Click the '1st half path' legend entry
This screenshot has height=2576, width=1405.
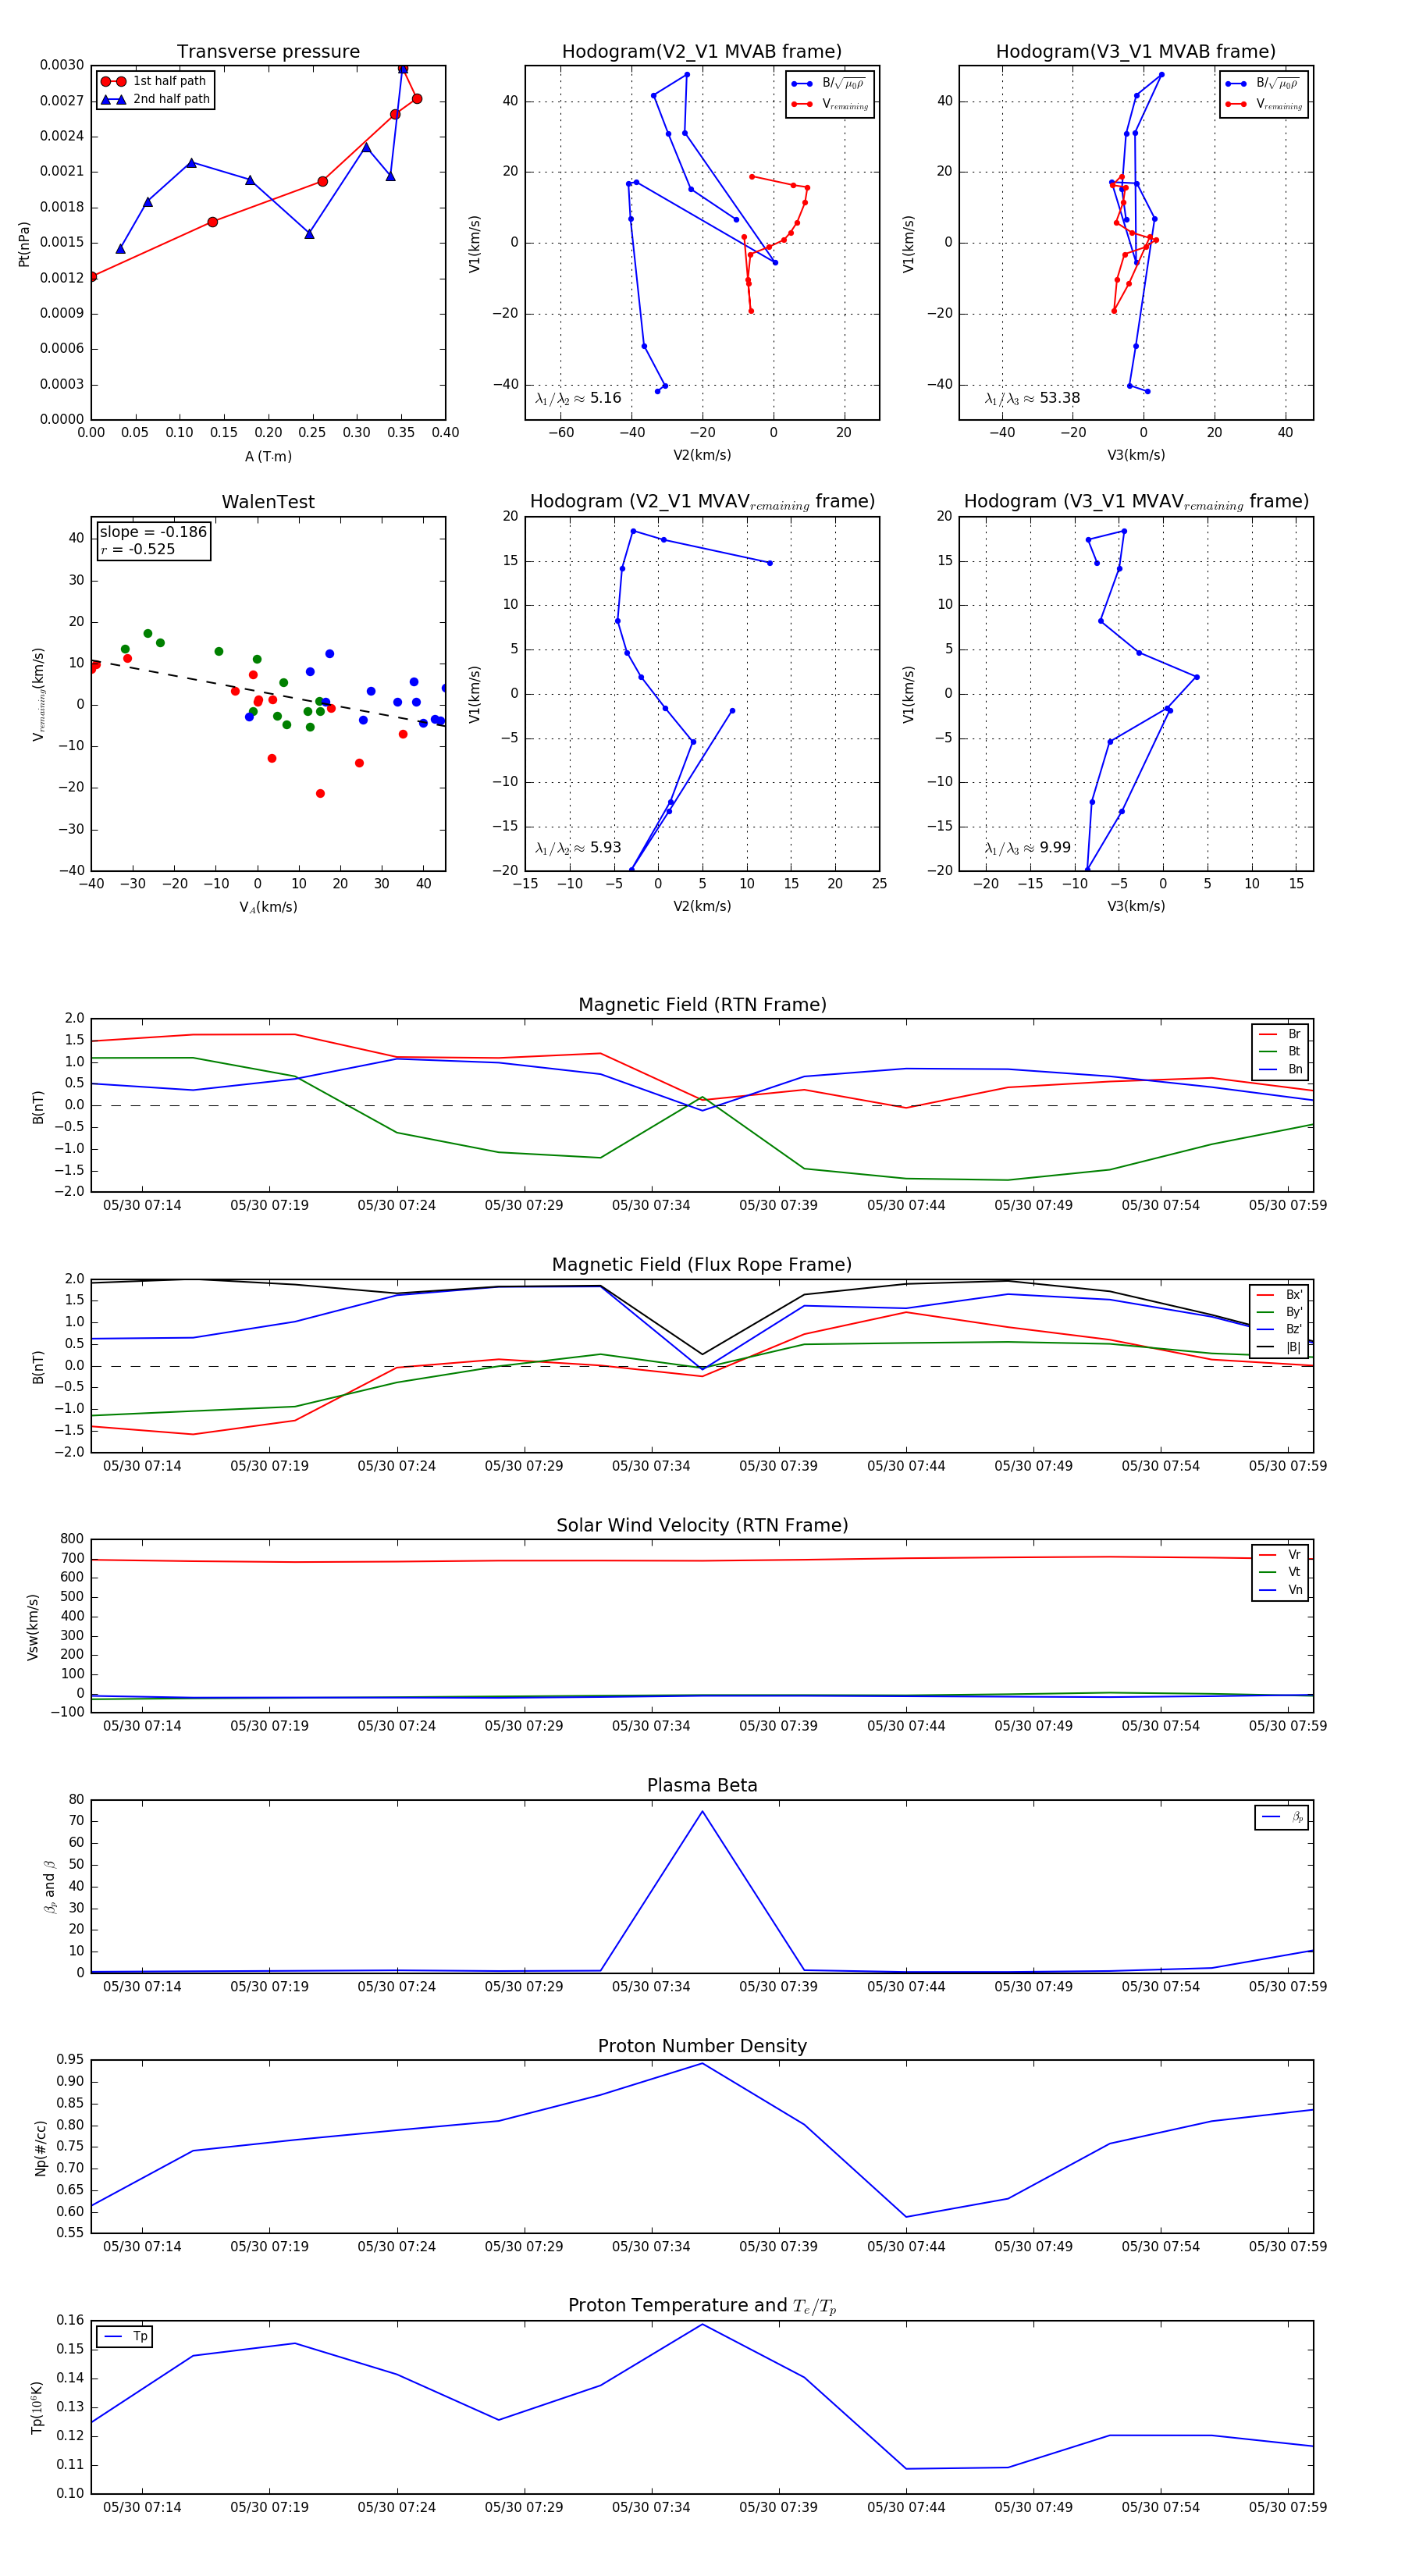155,81
